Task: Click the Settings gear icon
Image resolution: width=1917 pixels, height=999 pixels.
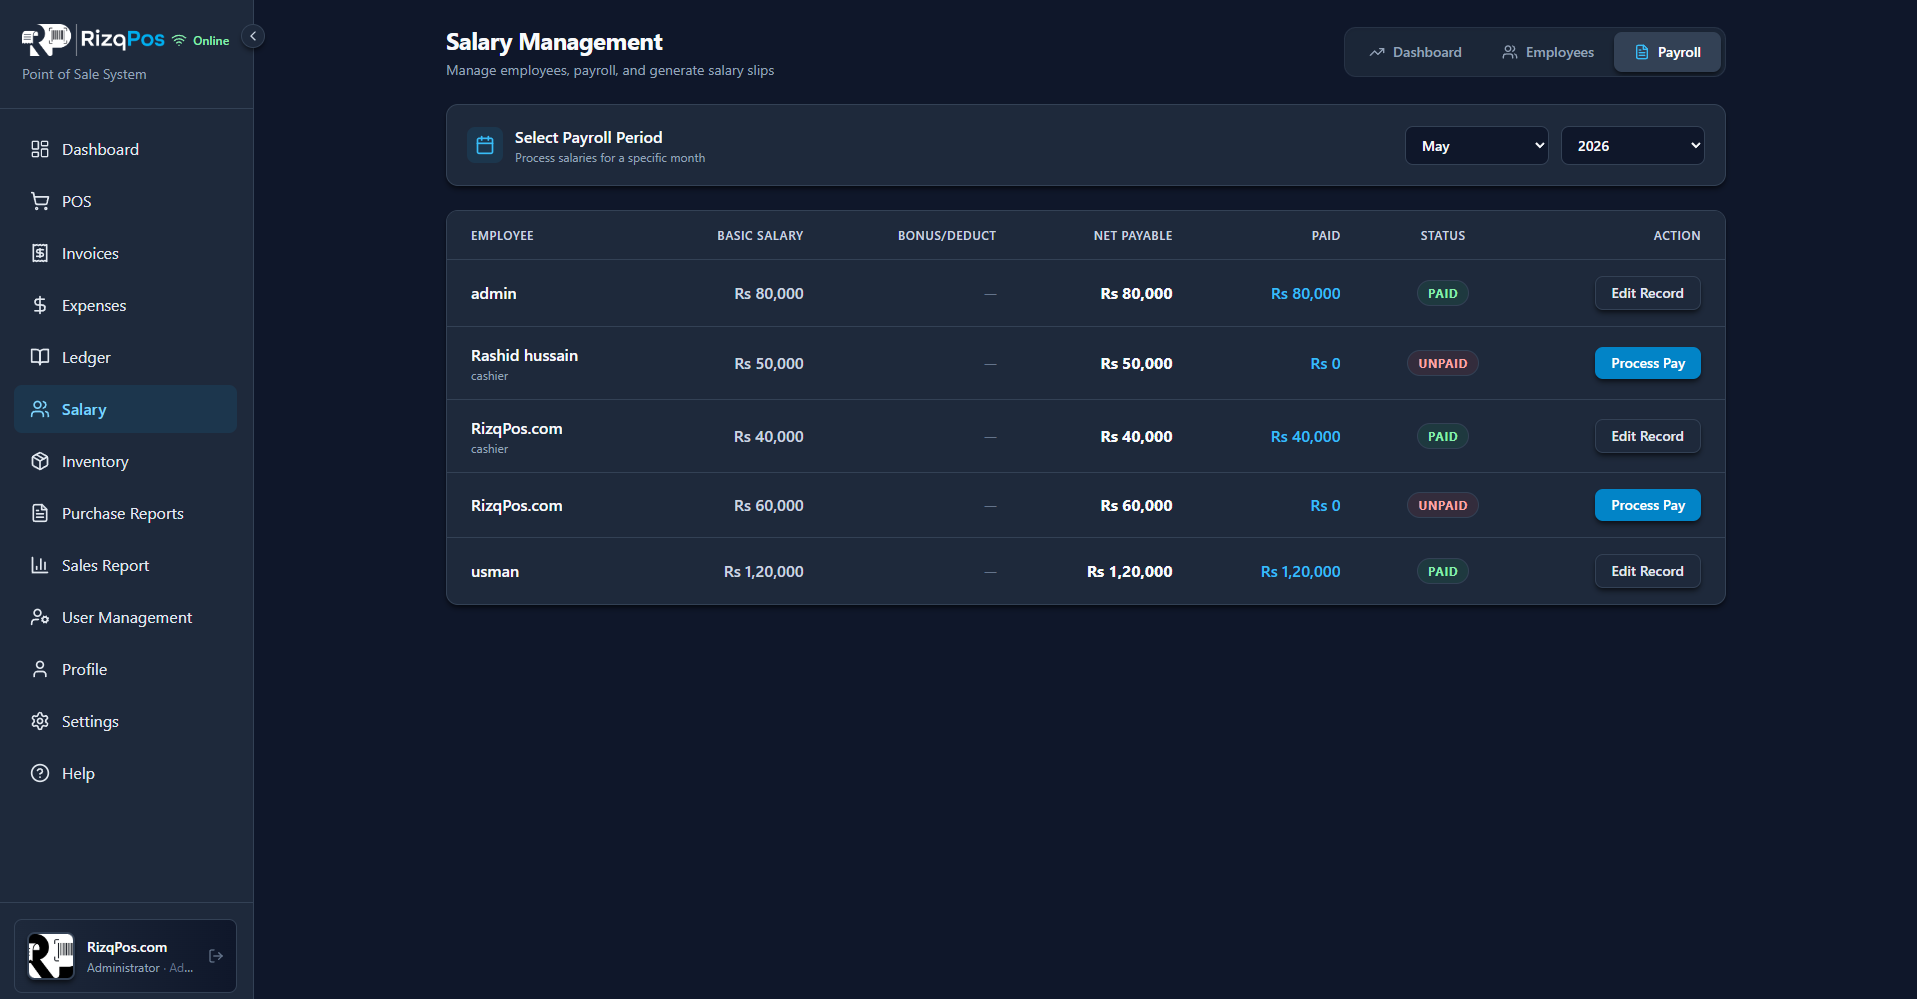Action: click(40, 721)
